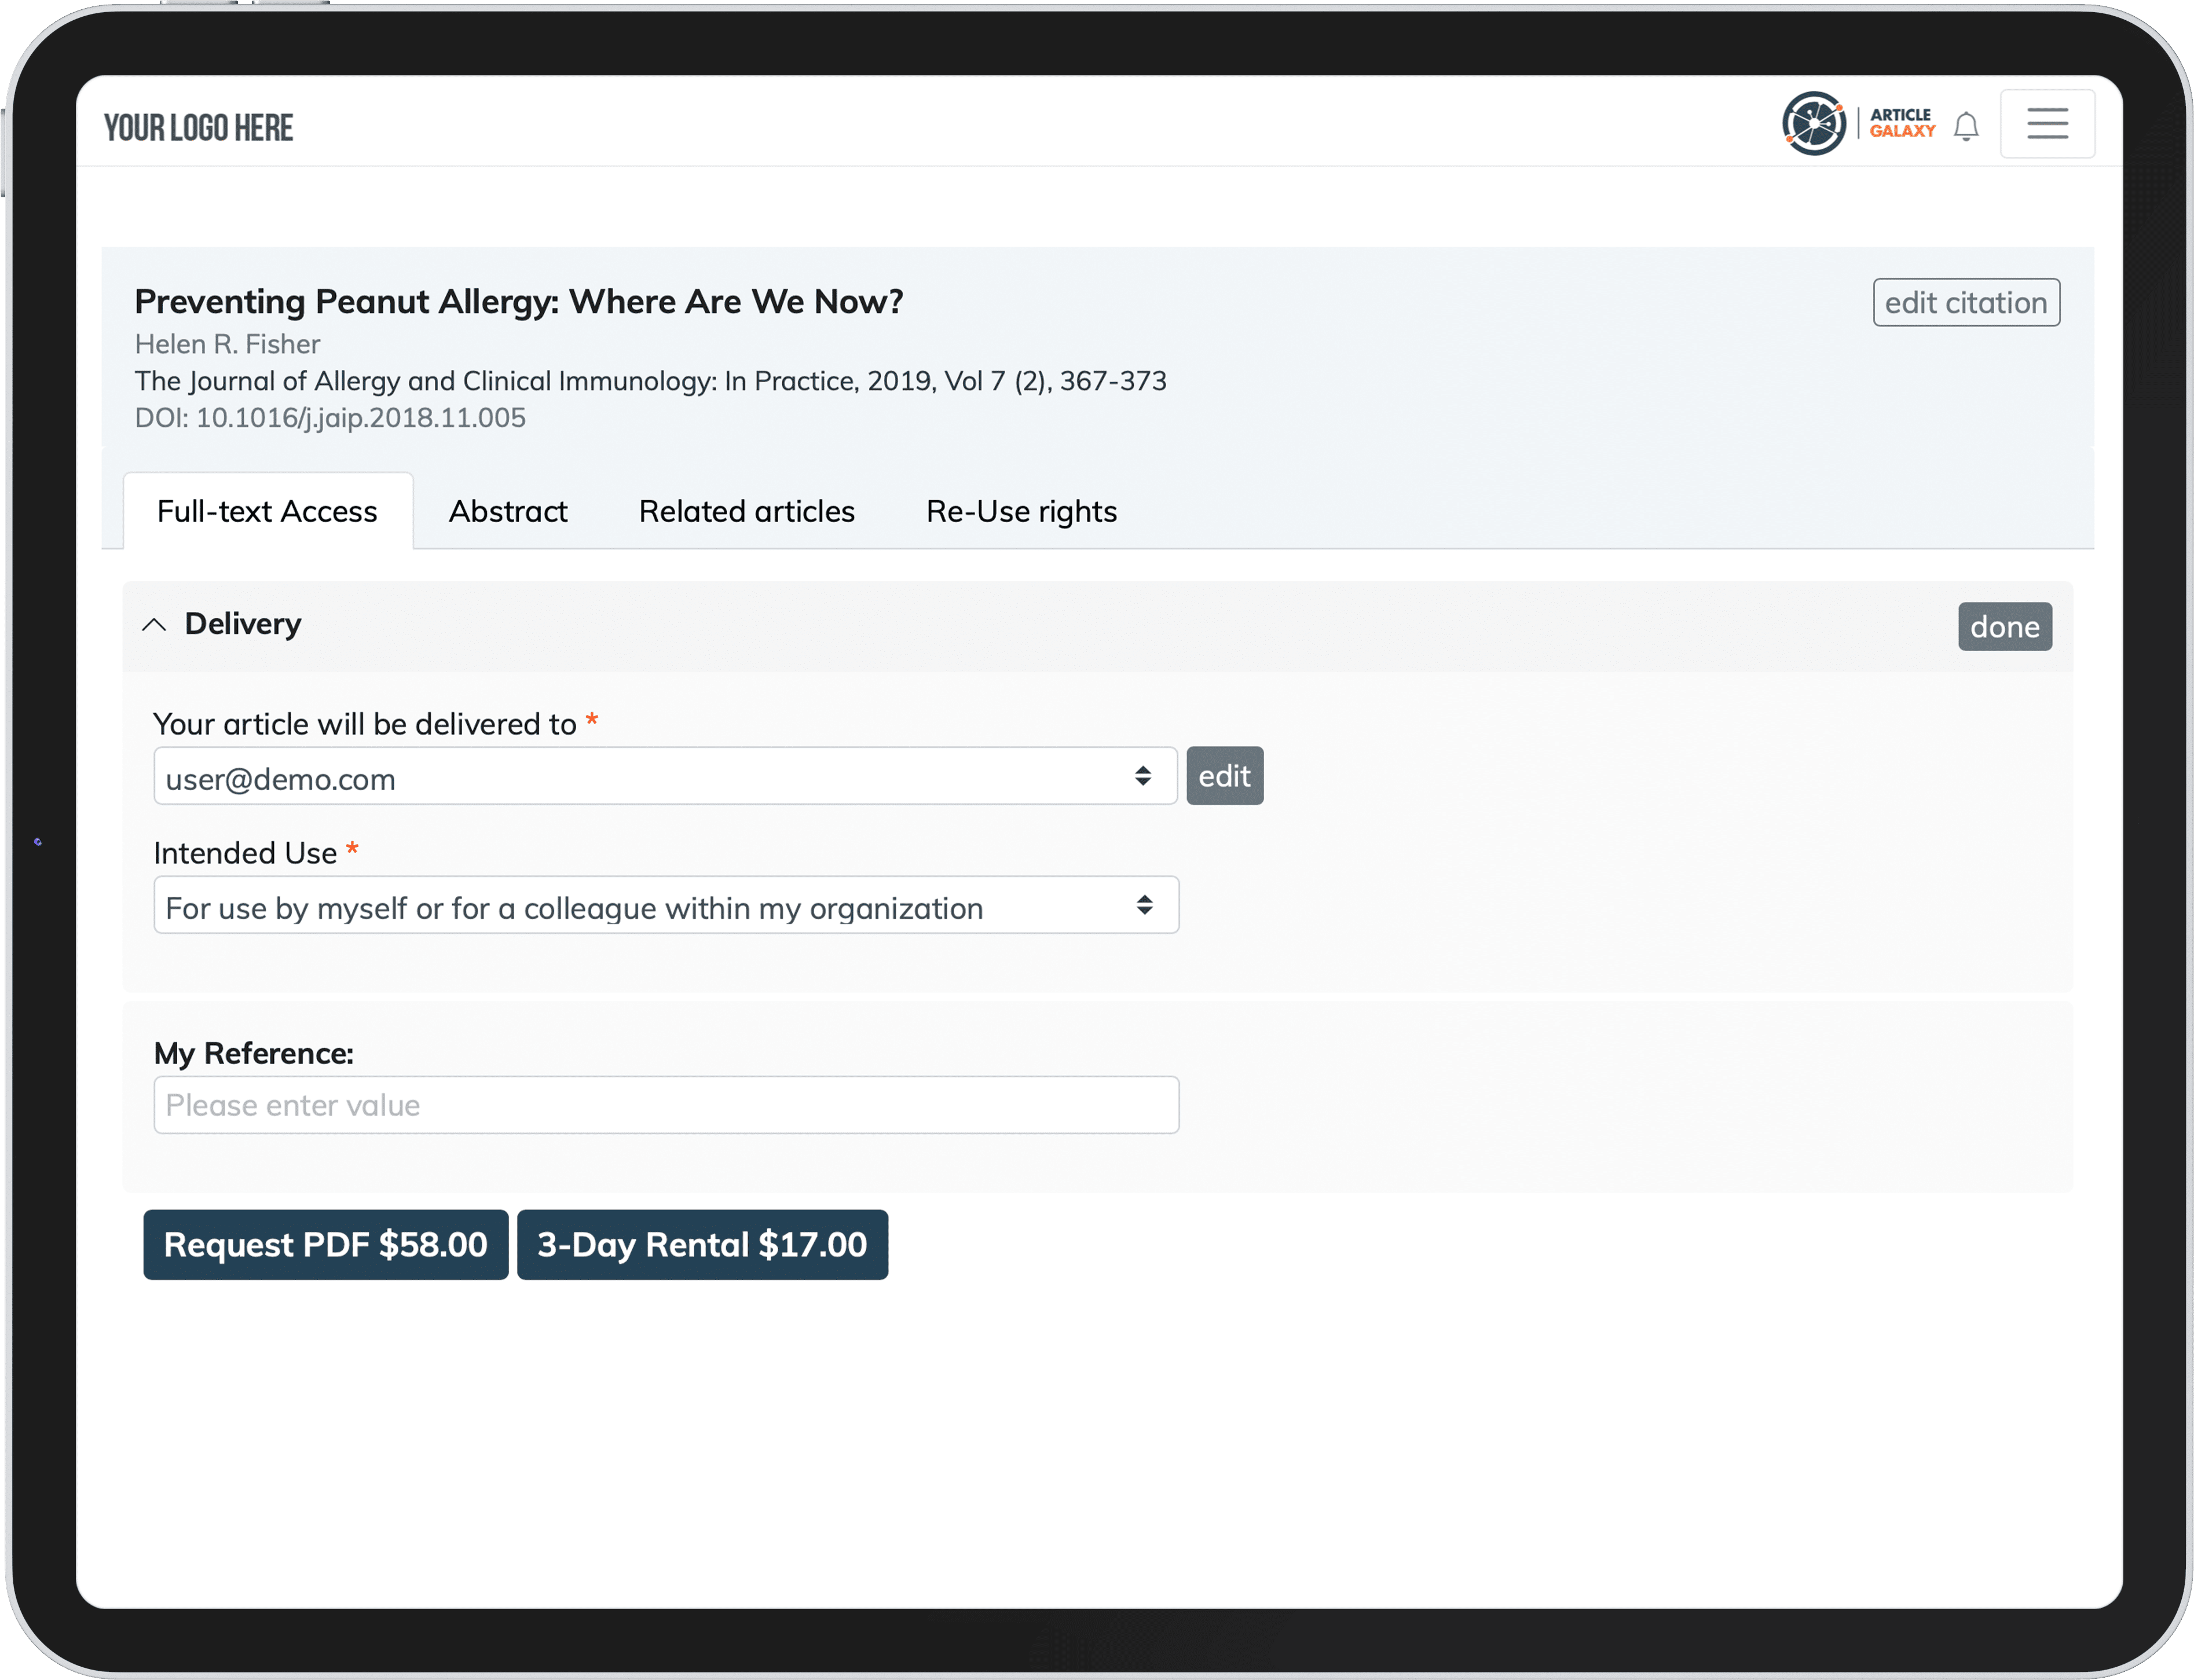This screenshot has height=1680, width=2194.
Task: Click the done button in Delivery
Action: tap(2004, 627)
